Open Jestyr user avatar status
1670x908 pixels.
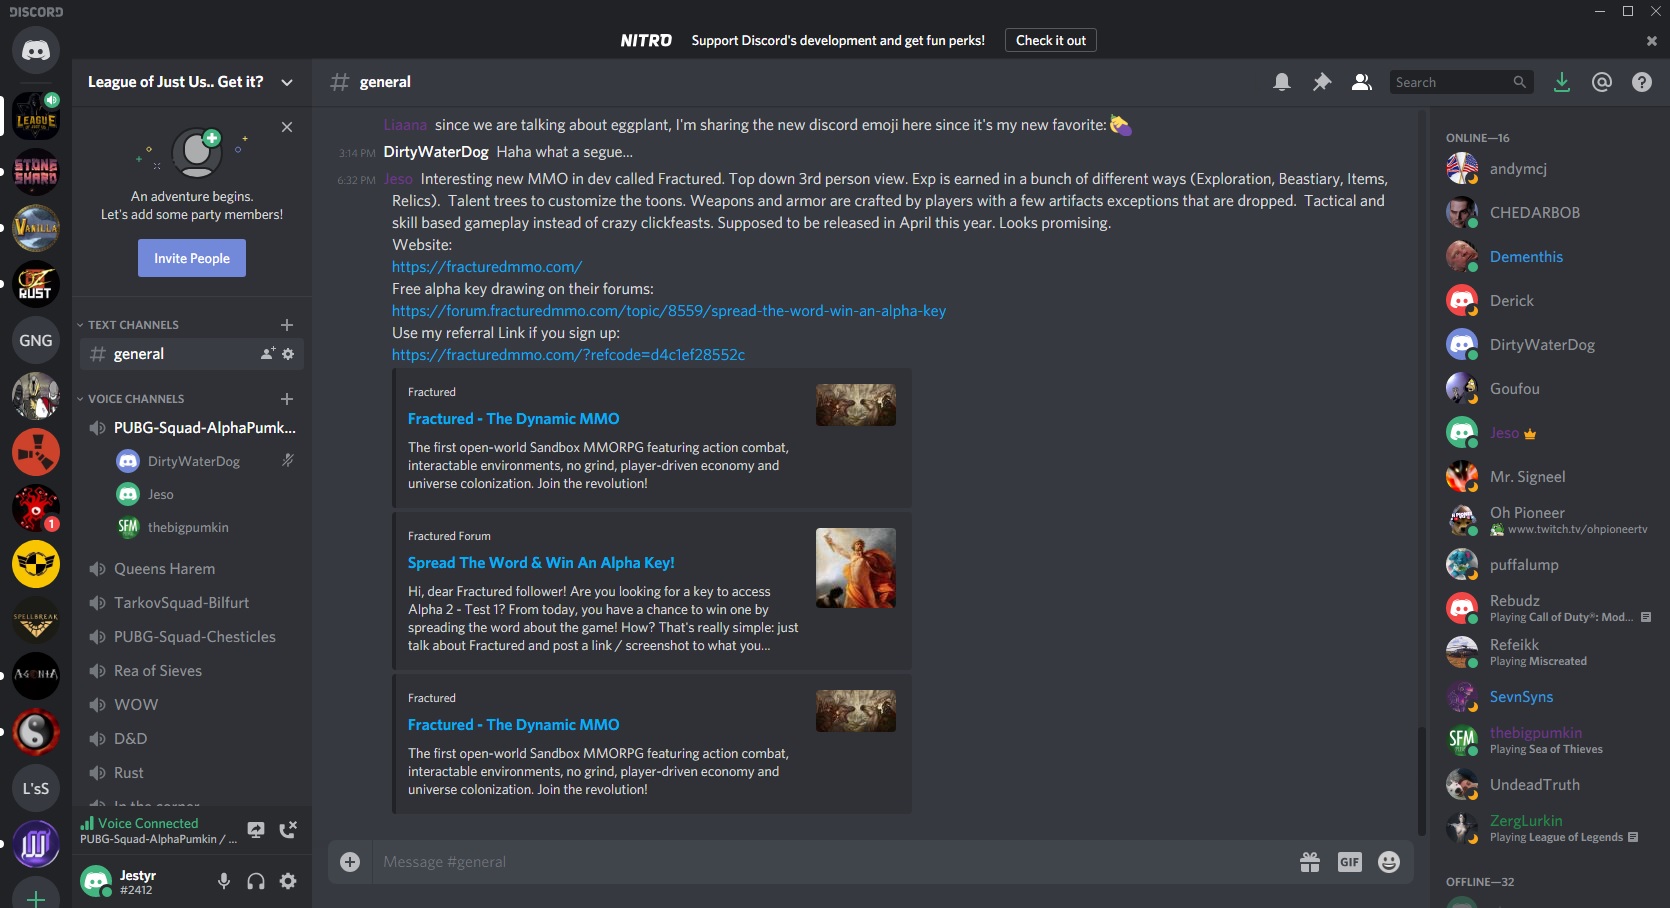(96, 881)
